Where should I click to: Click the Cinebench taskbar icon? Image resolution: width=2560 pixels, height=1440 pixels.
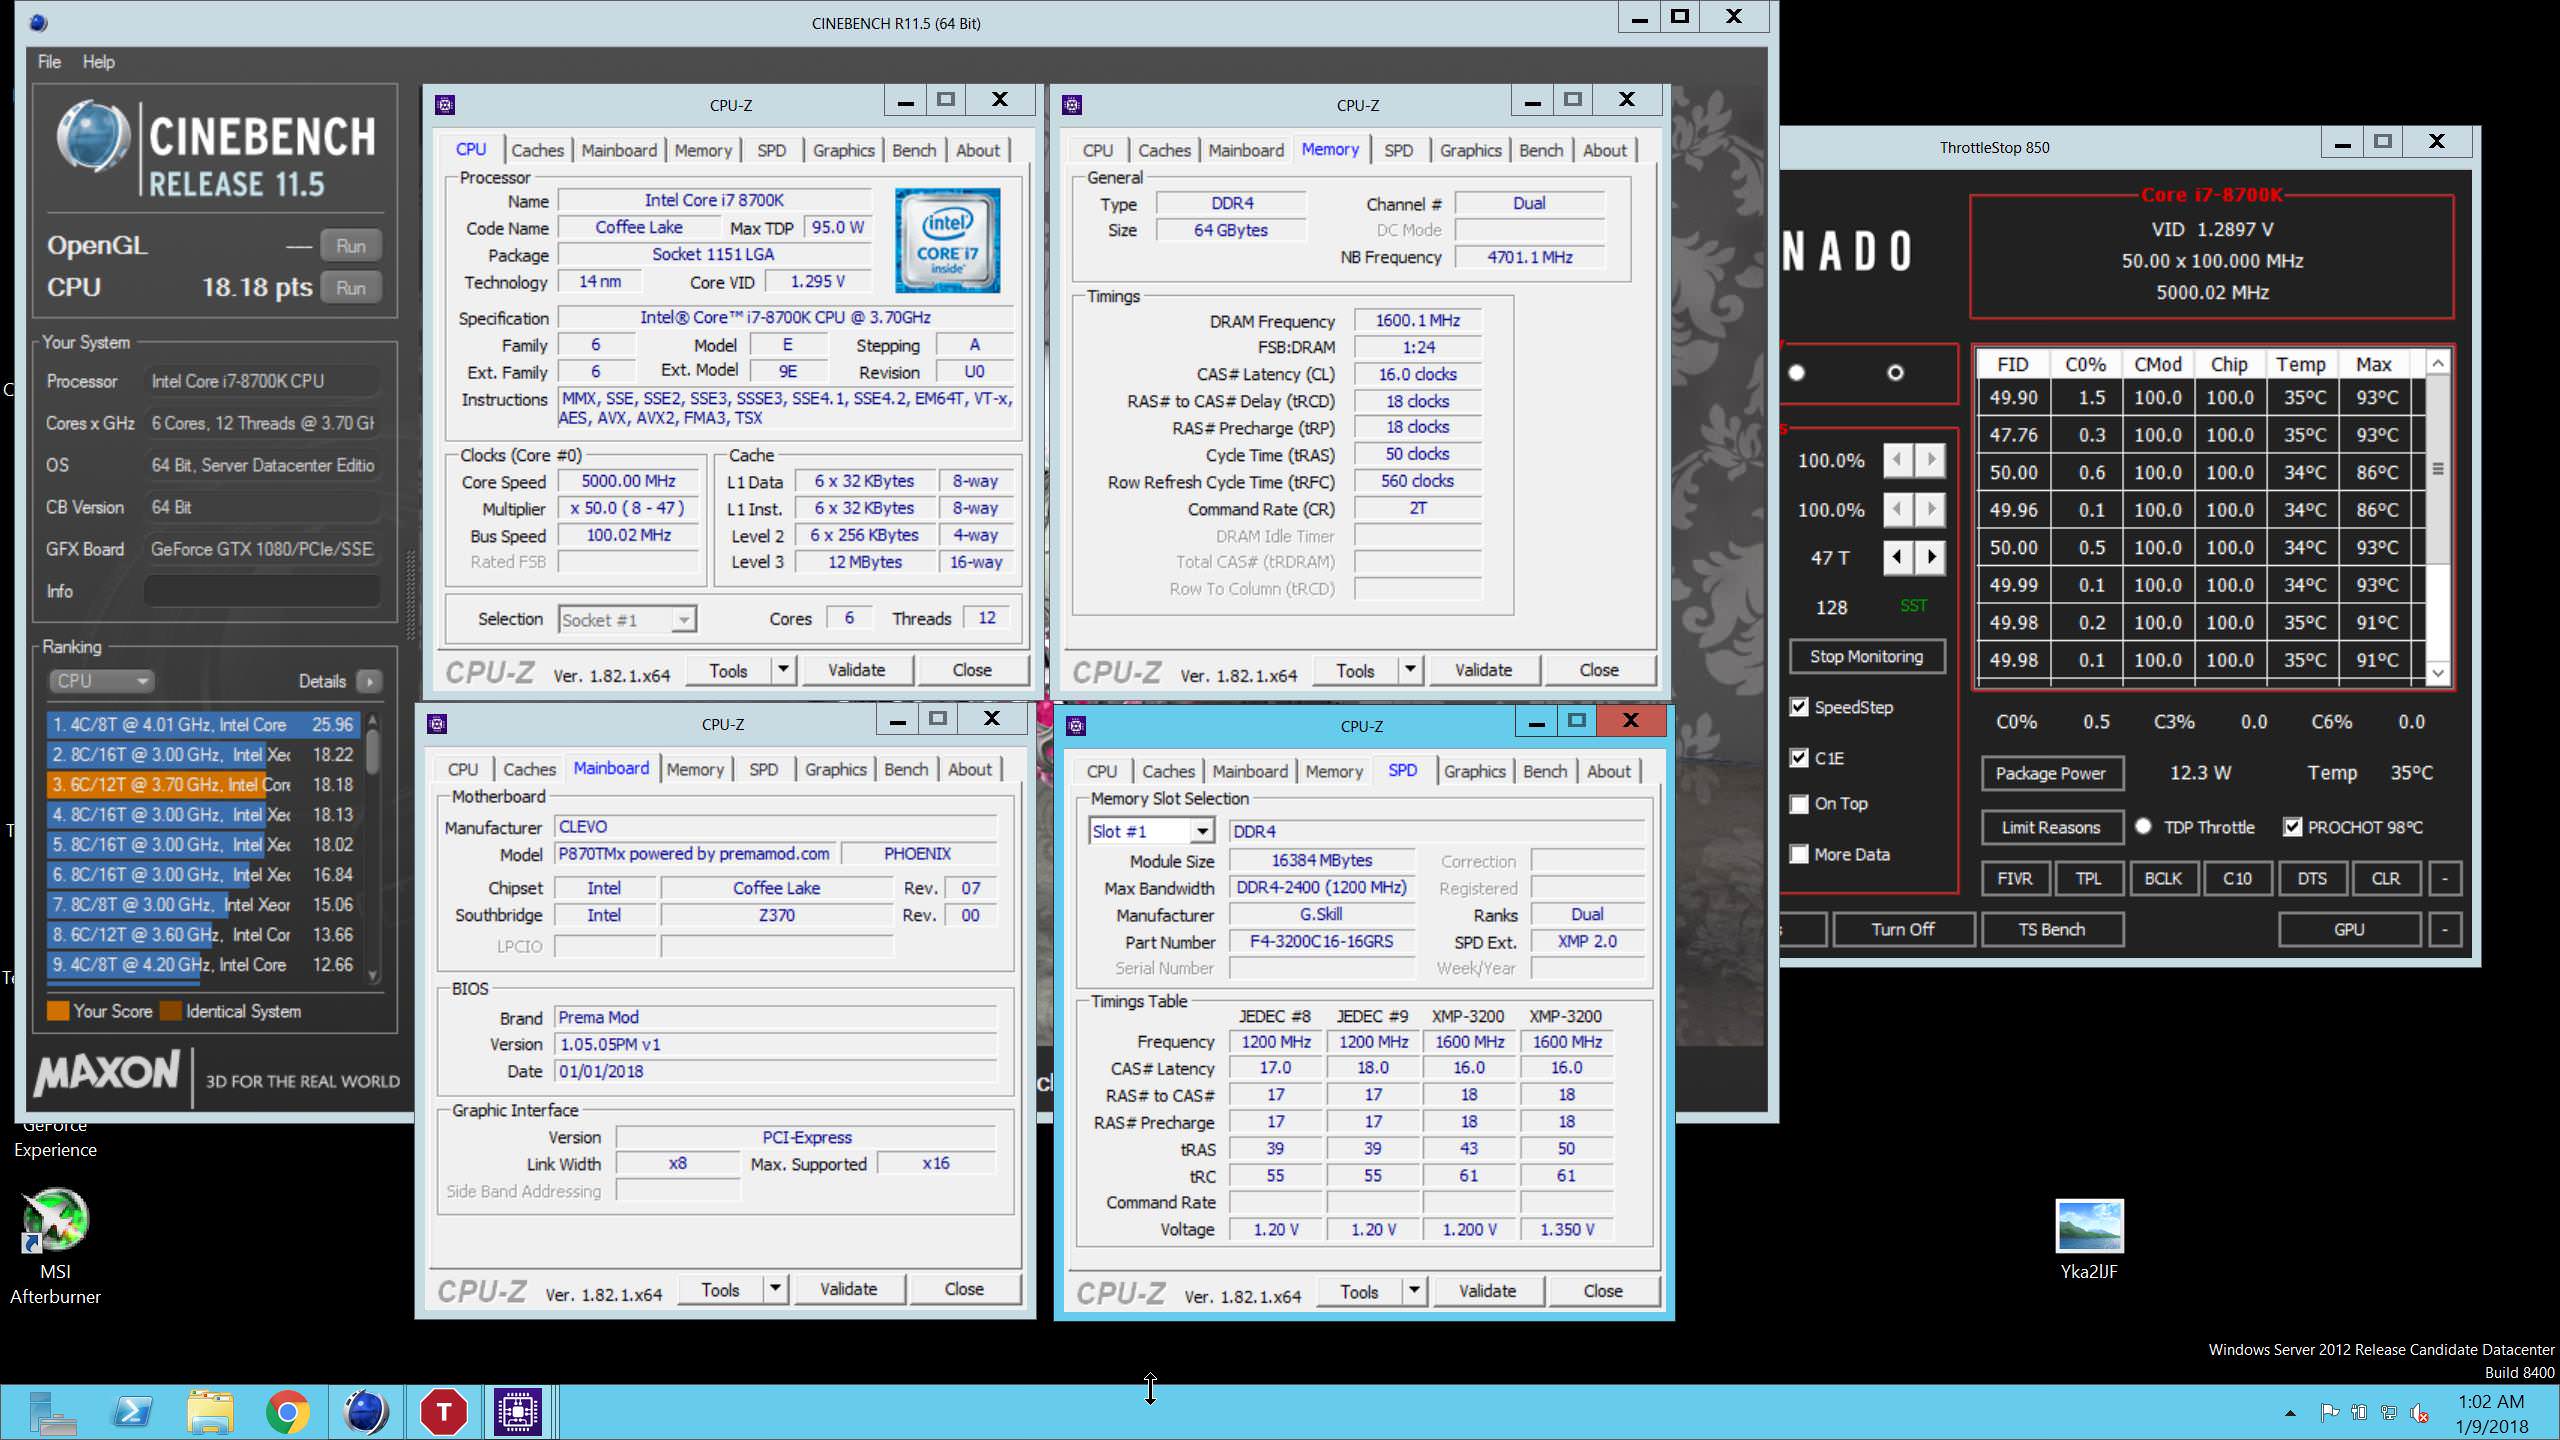[x=365, y=1411]
